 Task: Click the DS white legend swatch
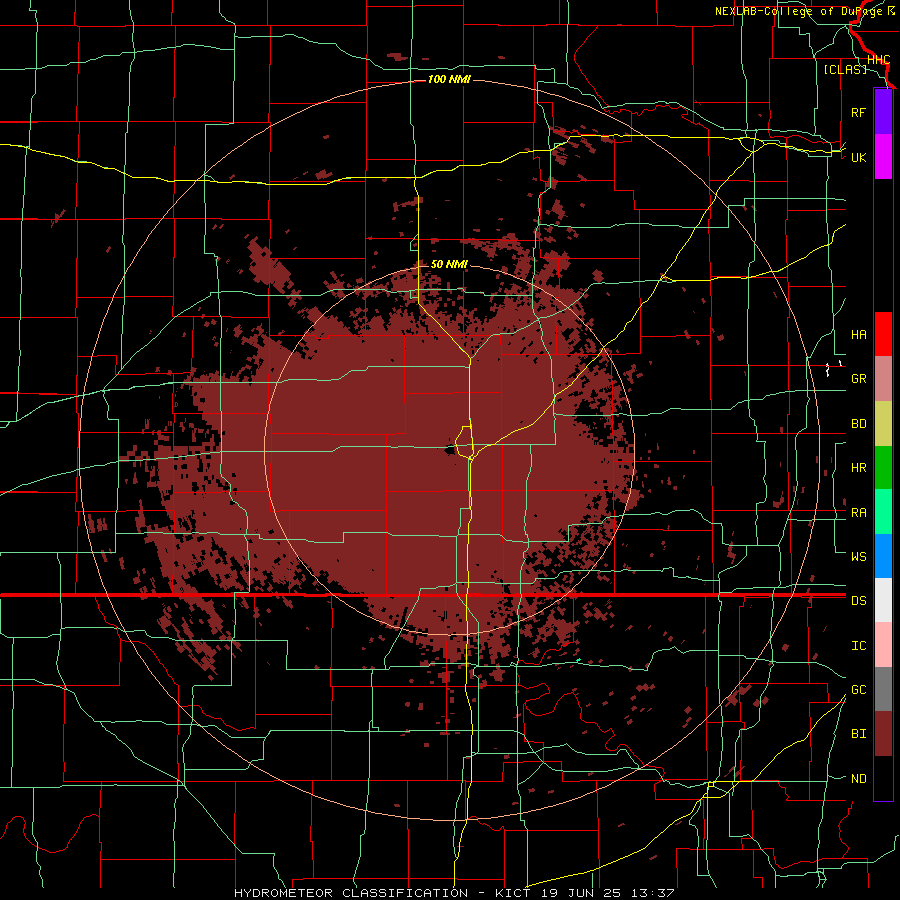point(883,600)
